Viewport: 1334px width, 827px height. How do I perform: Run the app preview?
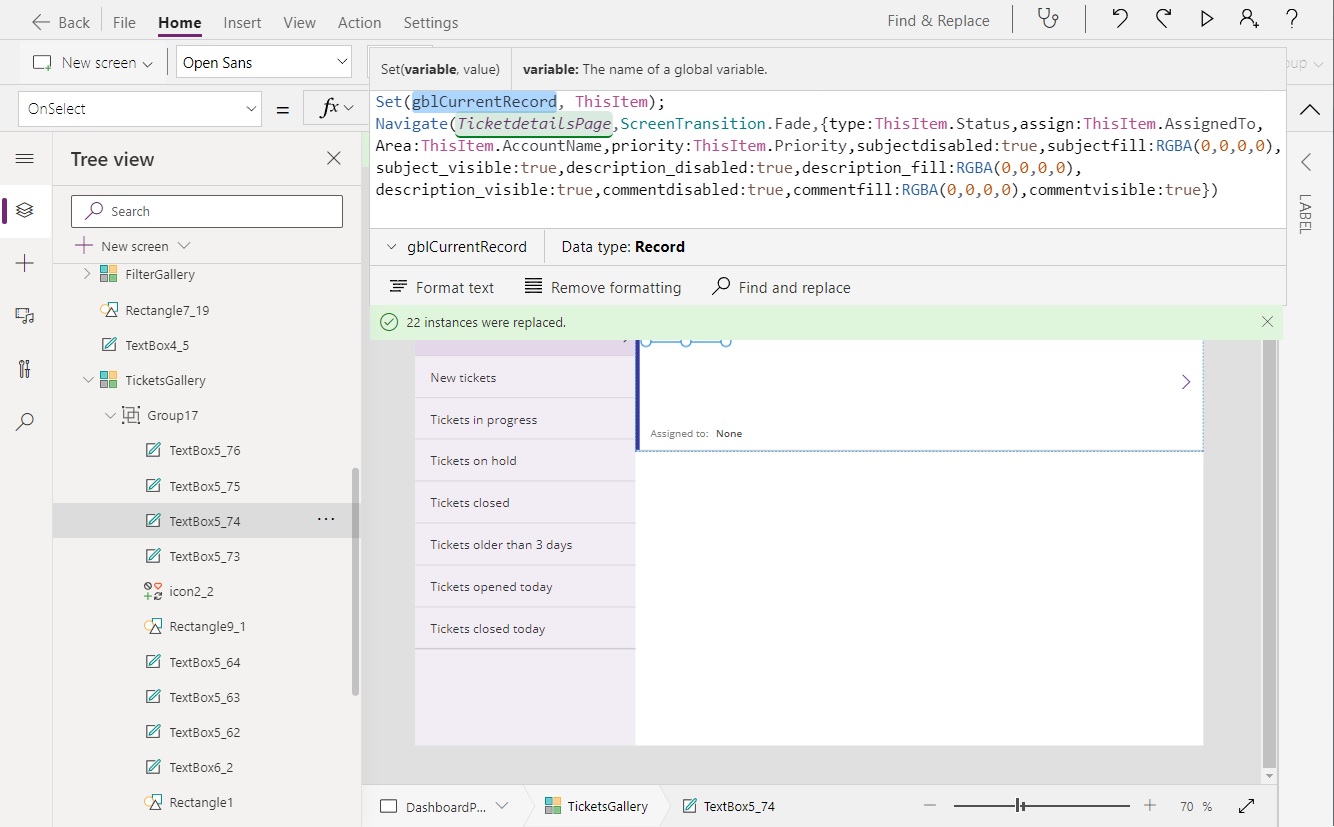click(1206, 19)
